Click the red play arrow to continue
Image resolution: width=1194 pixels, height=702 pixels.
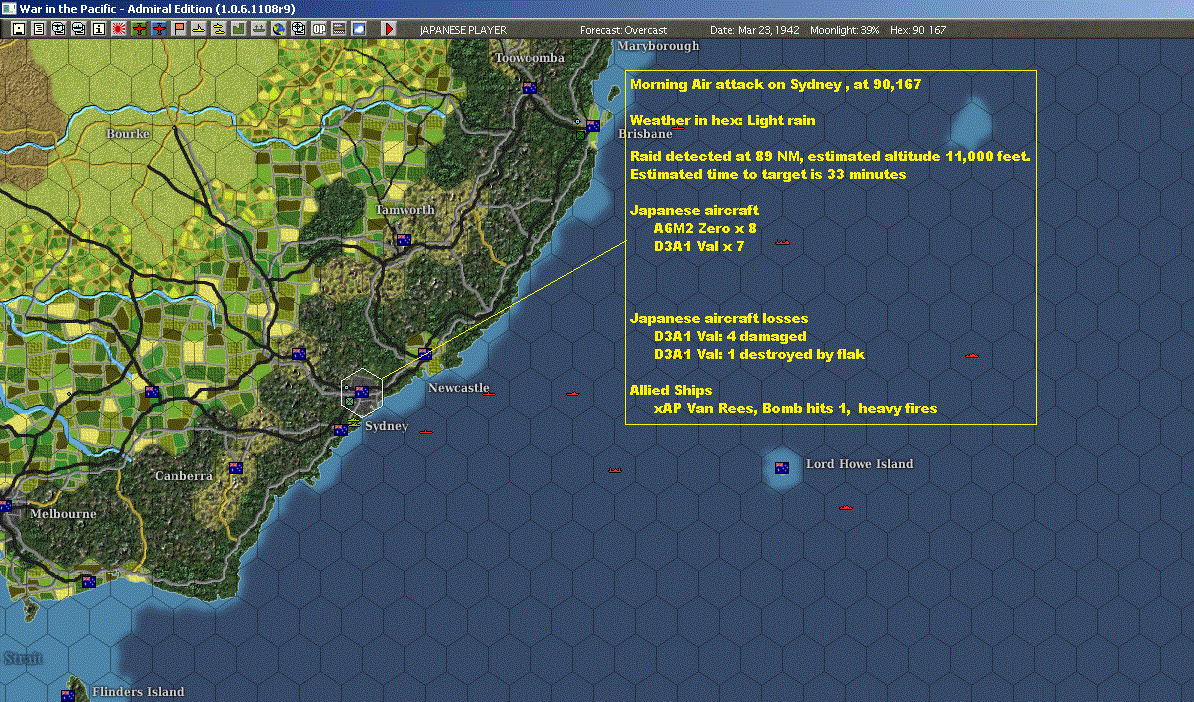(x=388, y=29)
